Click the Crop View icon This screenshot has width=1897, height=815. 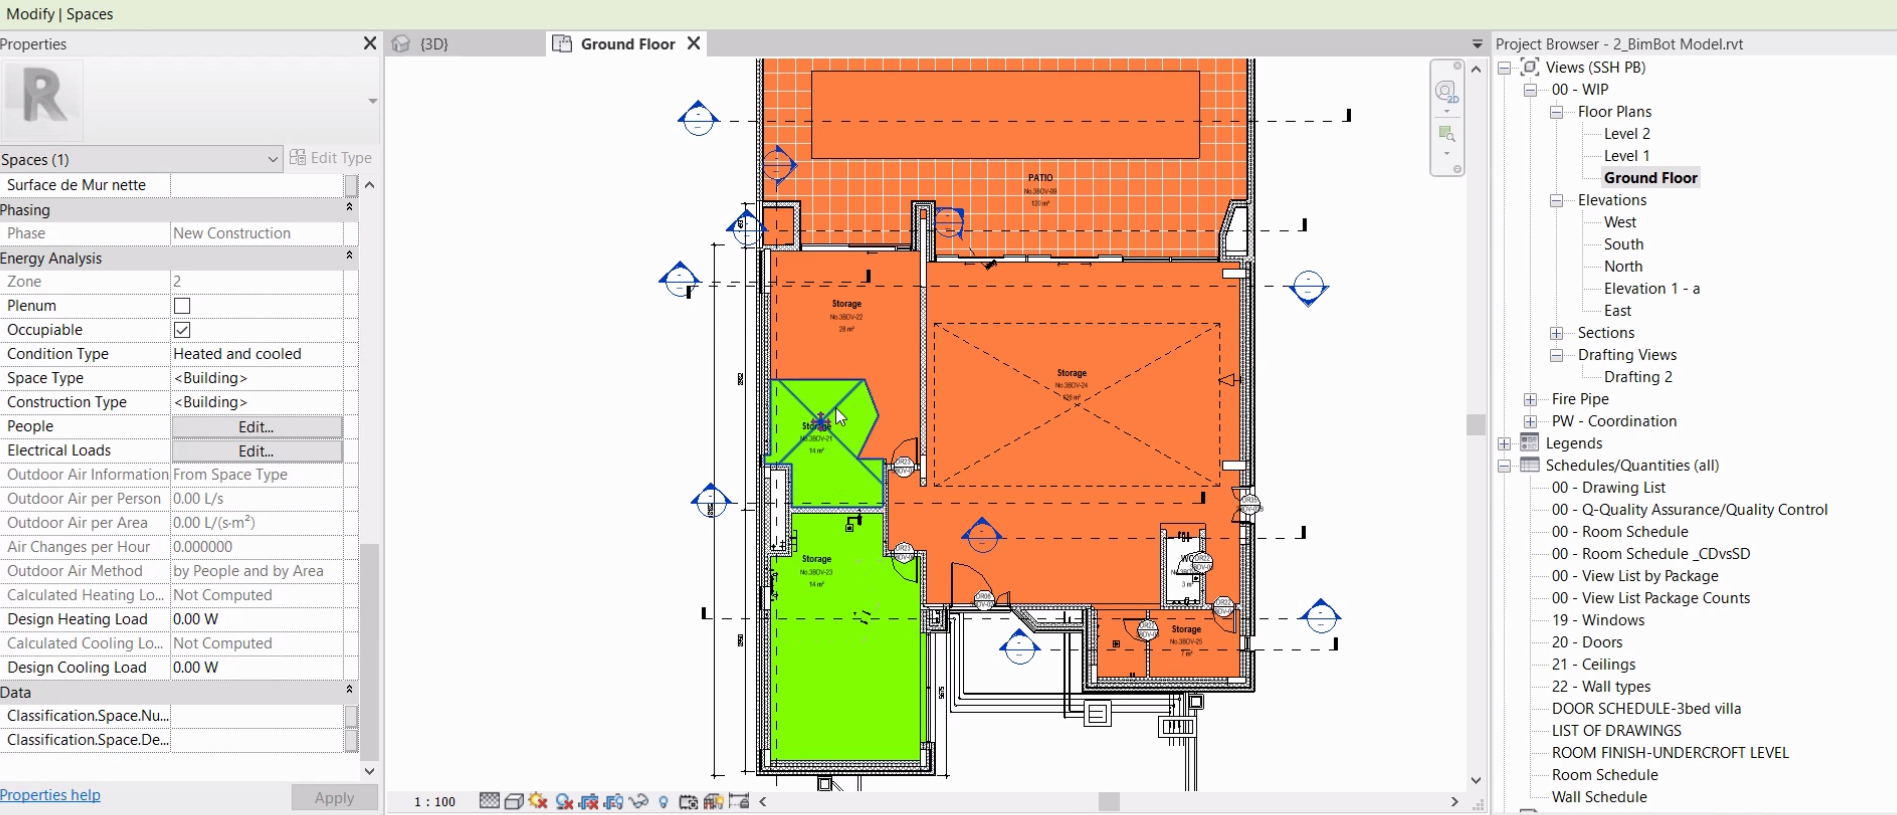pyautogui.click(x=589, y=801)
